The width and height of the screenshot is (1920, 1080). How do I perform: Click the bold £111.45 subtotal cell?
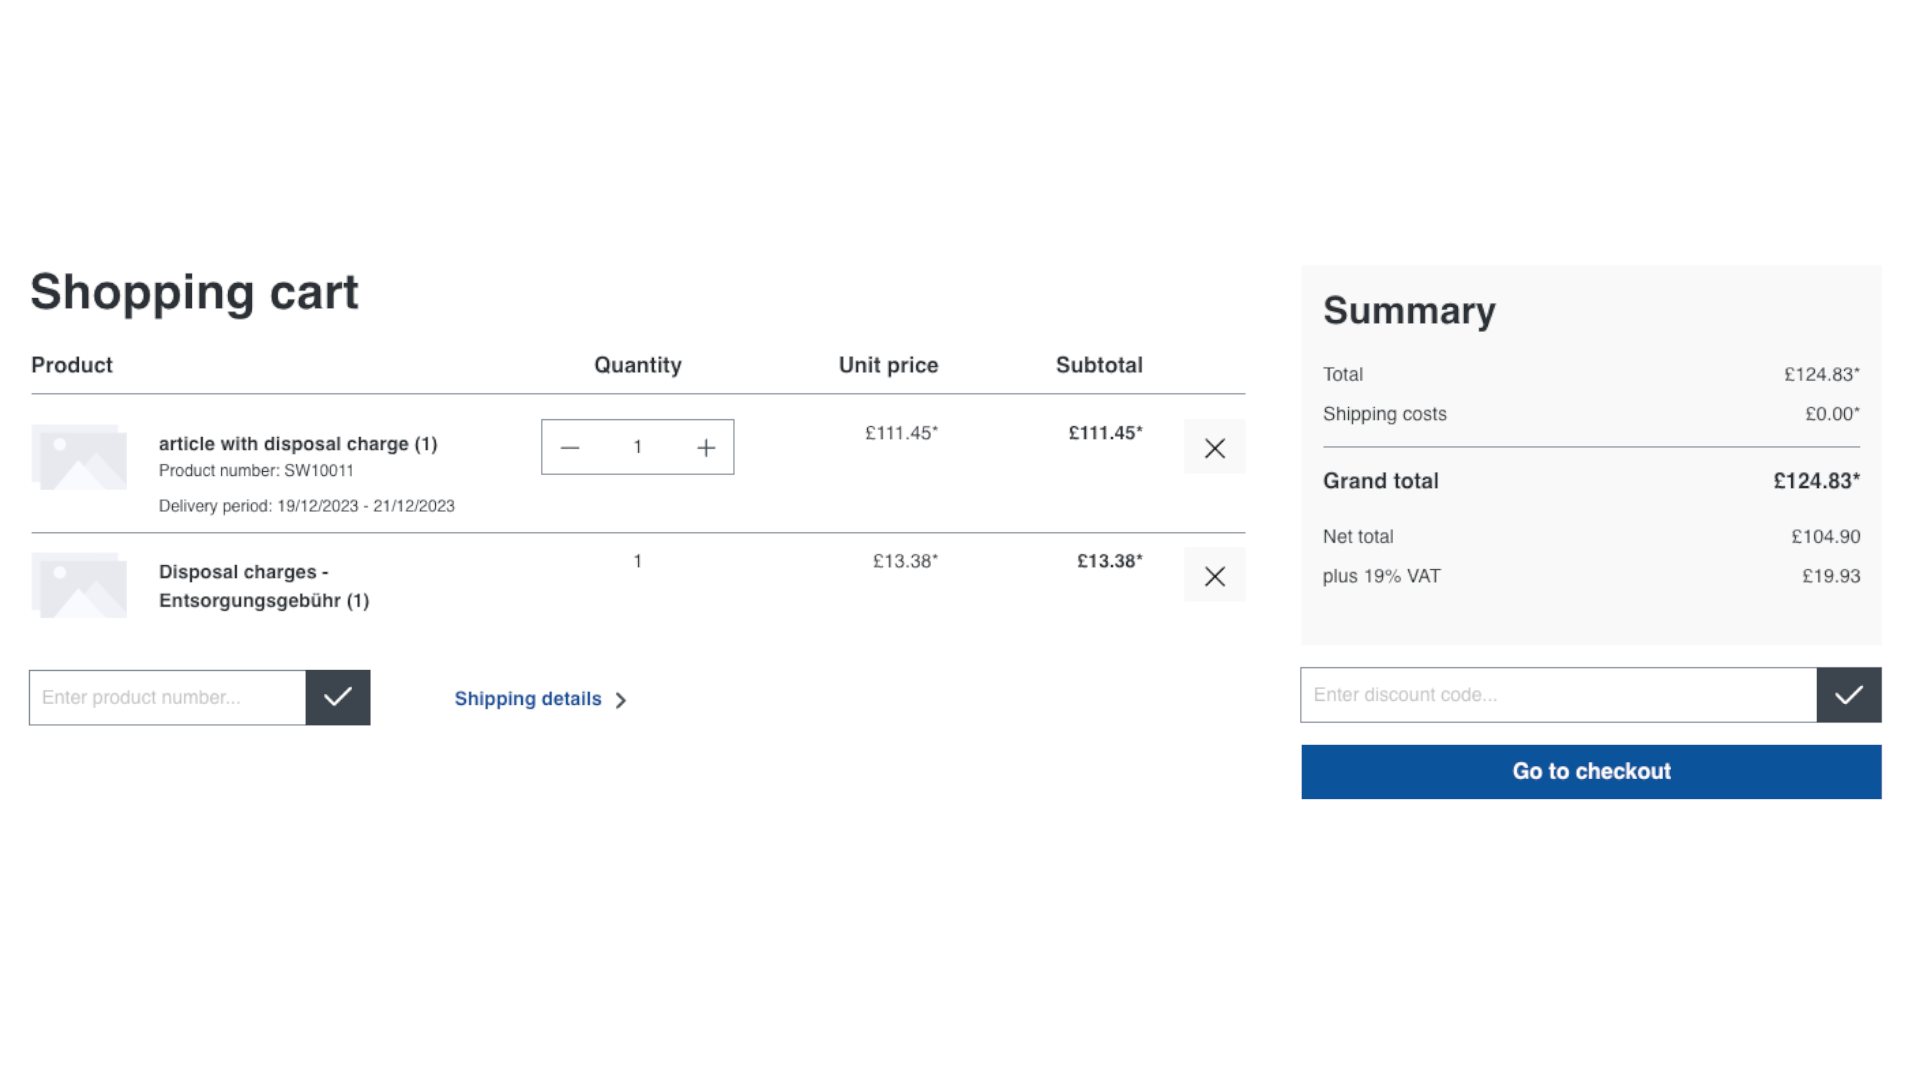[1105, 433]
